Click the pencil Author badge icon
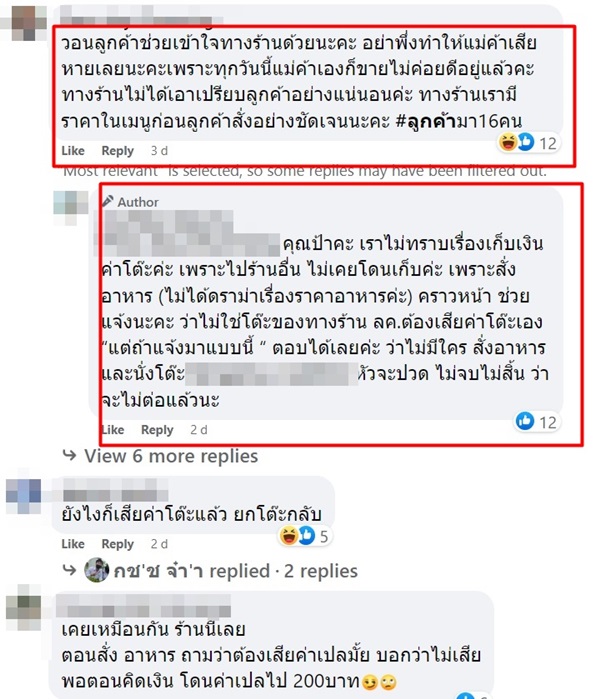 pyautogui.click(x=107, y=201)
